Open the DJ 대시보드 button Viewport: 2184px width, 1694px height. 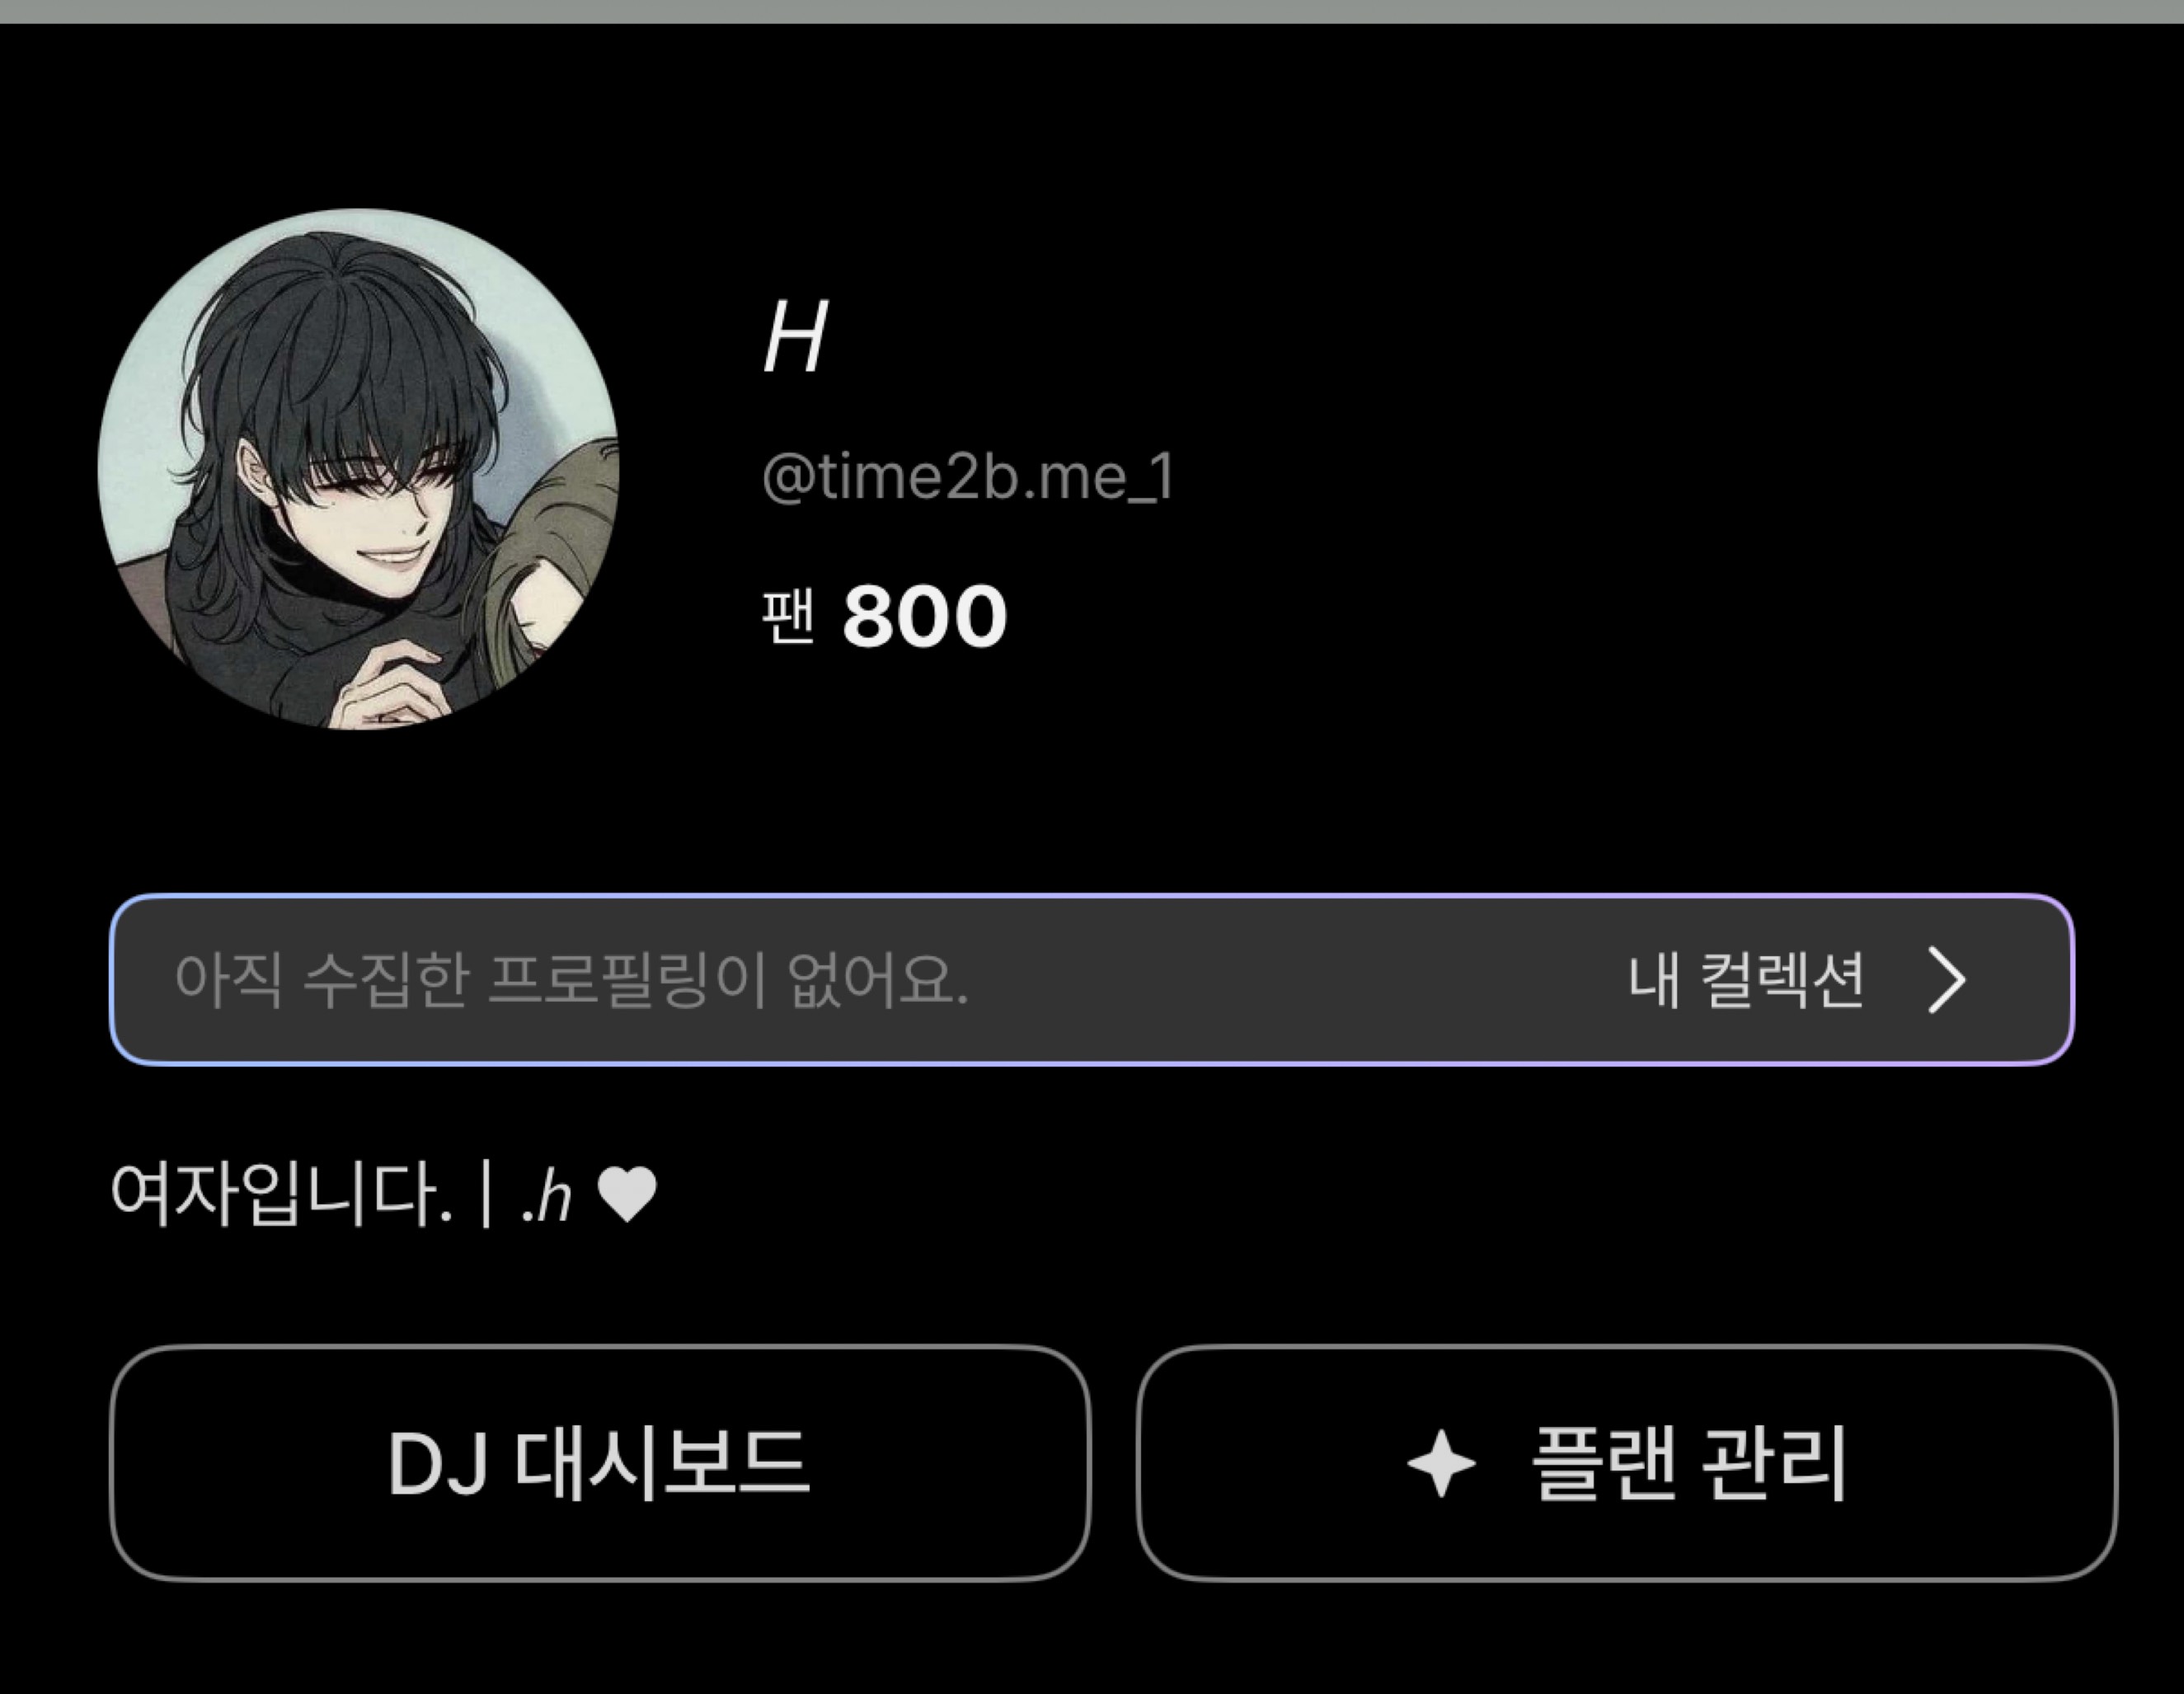click(599, 1463)
